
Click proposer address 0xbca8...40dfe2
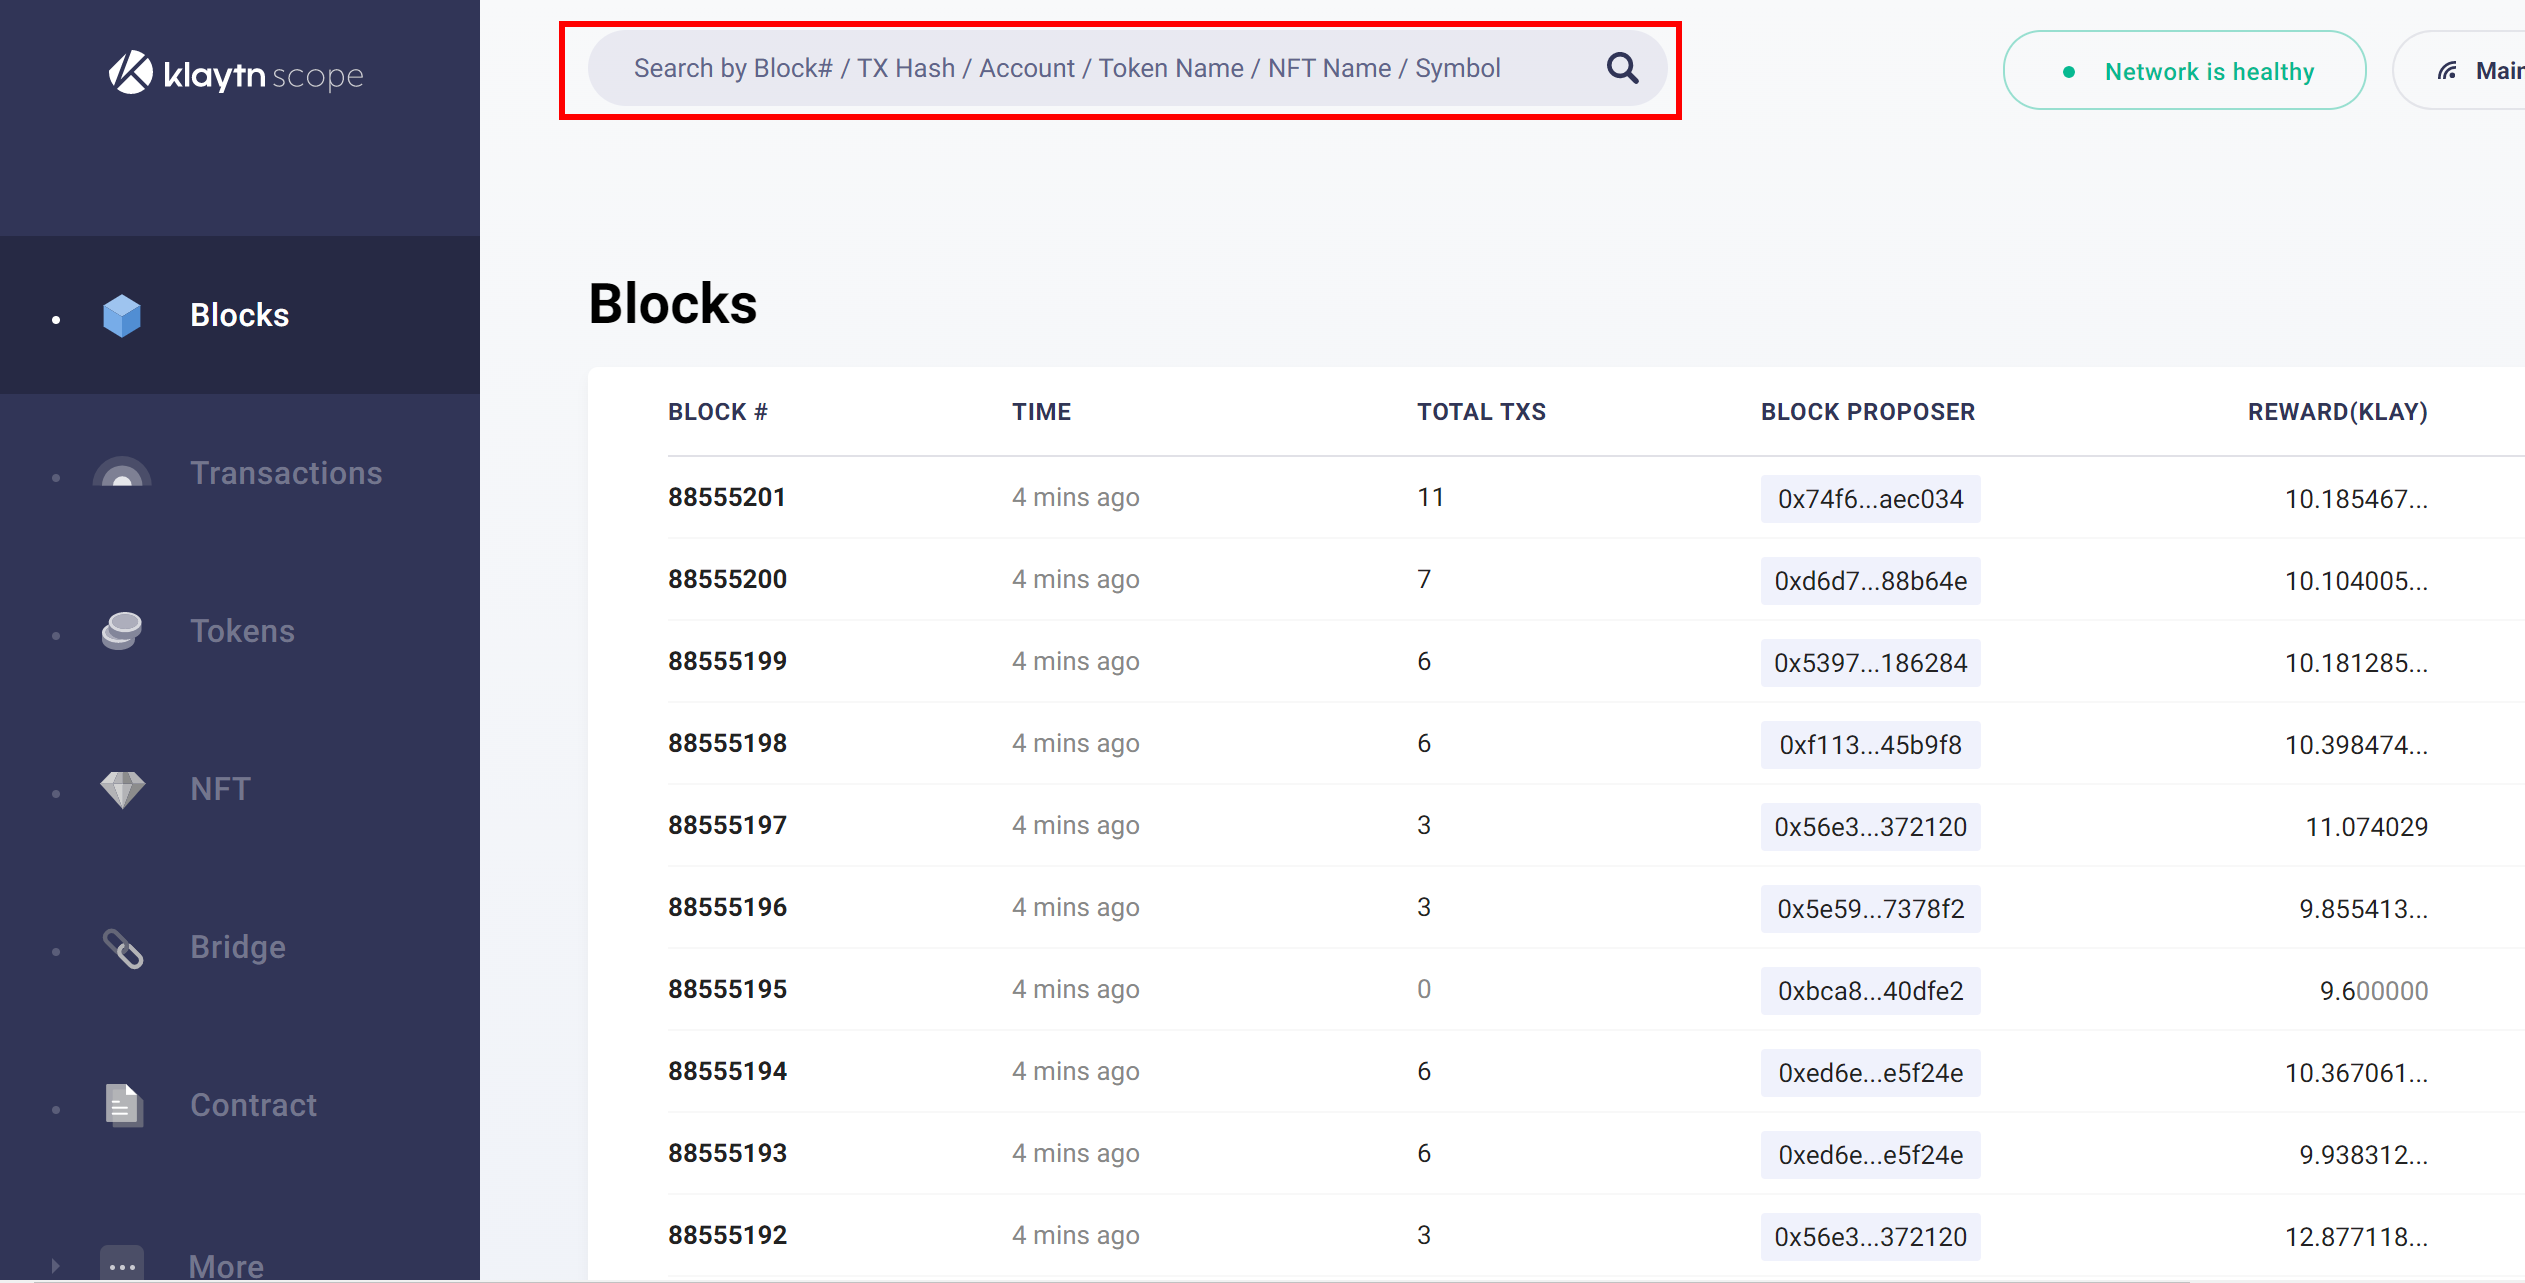point(1870,991)
